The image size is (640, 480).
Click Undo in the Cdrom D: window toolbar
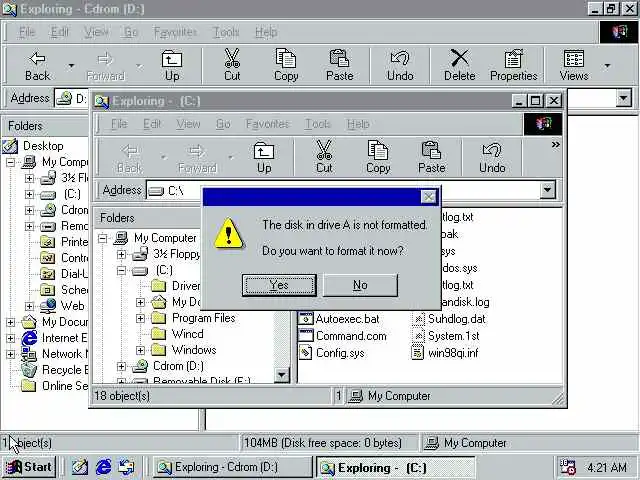tap(400, 66)
